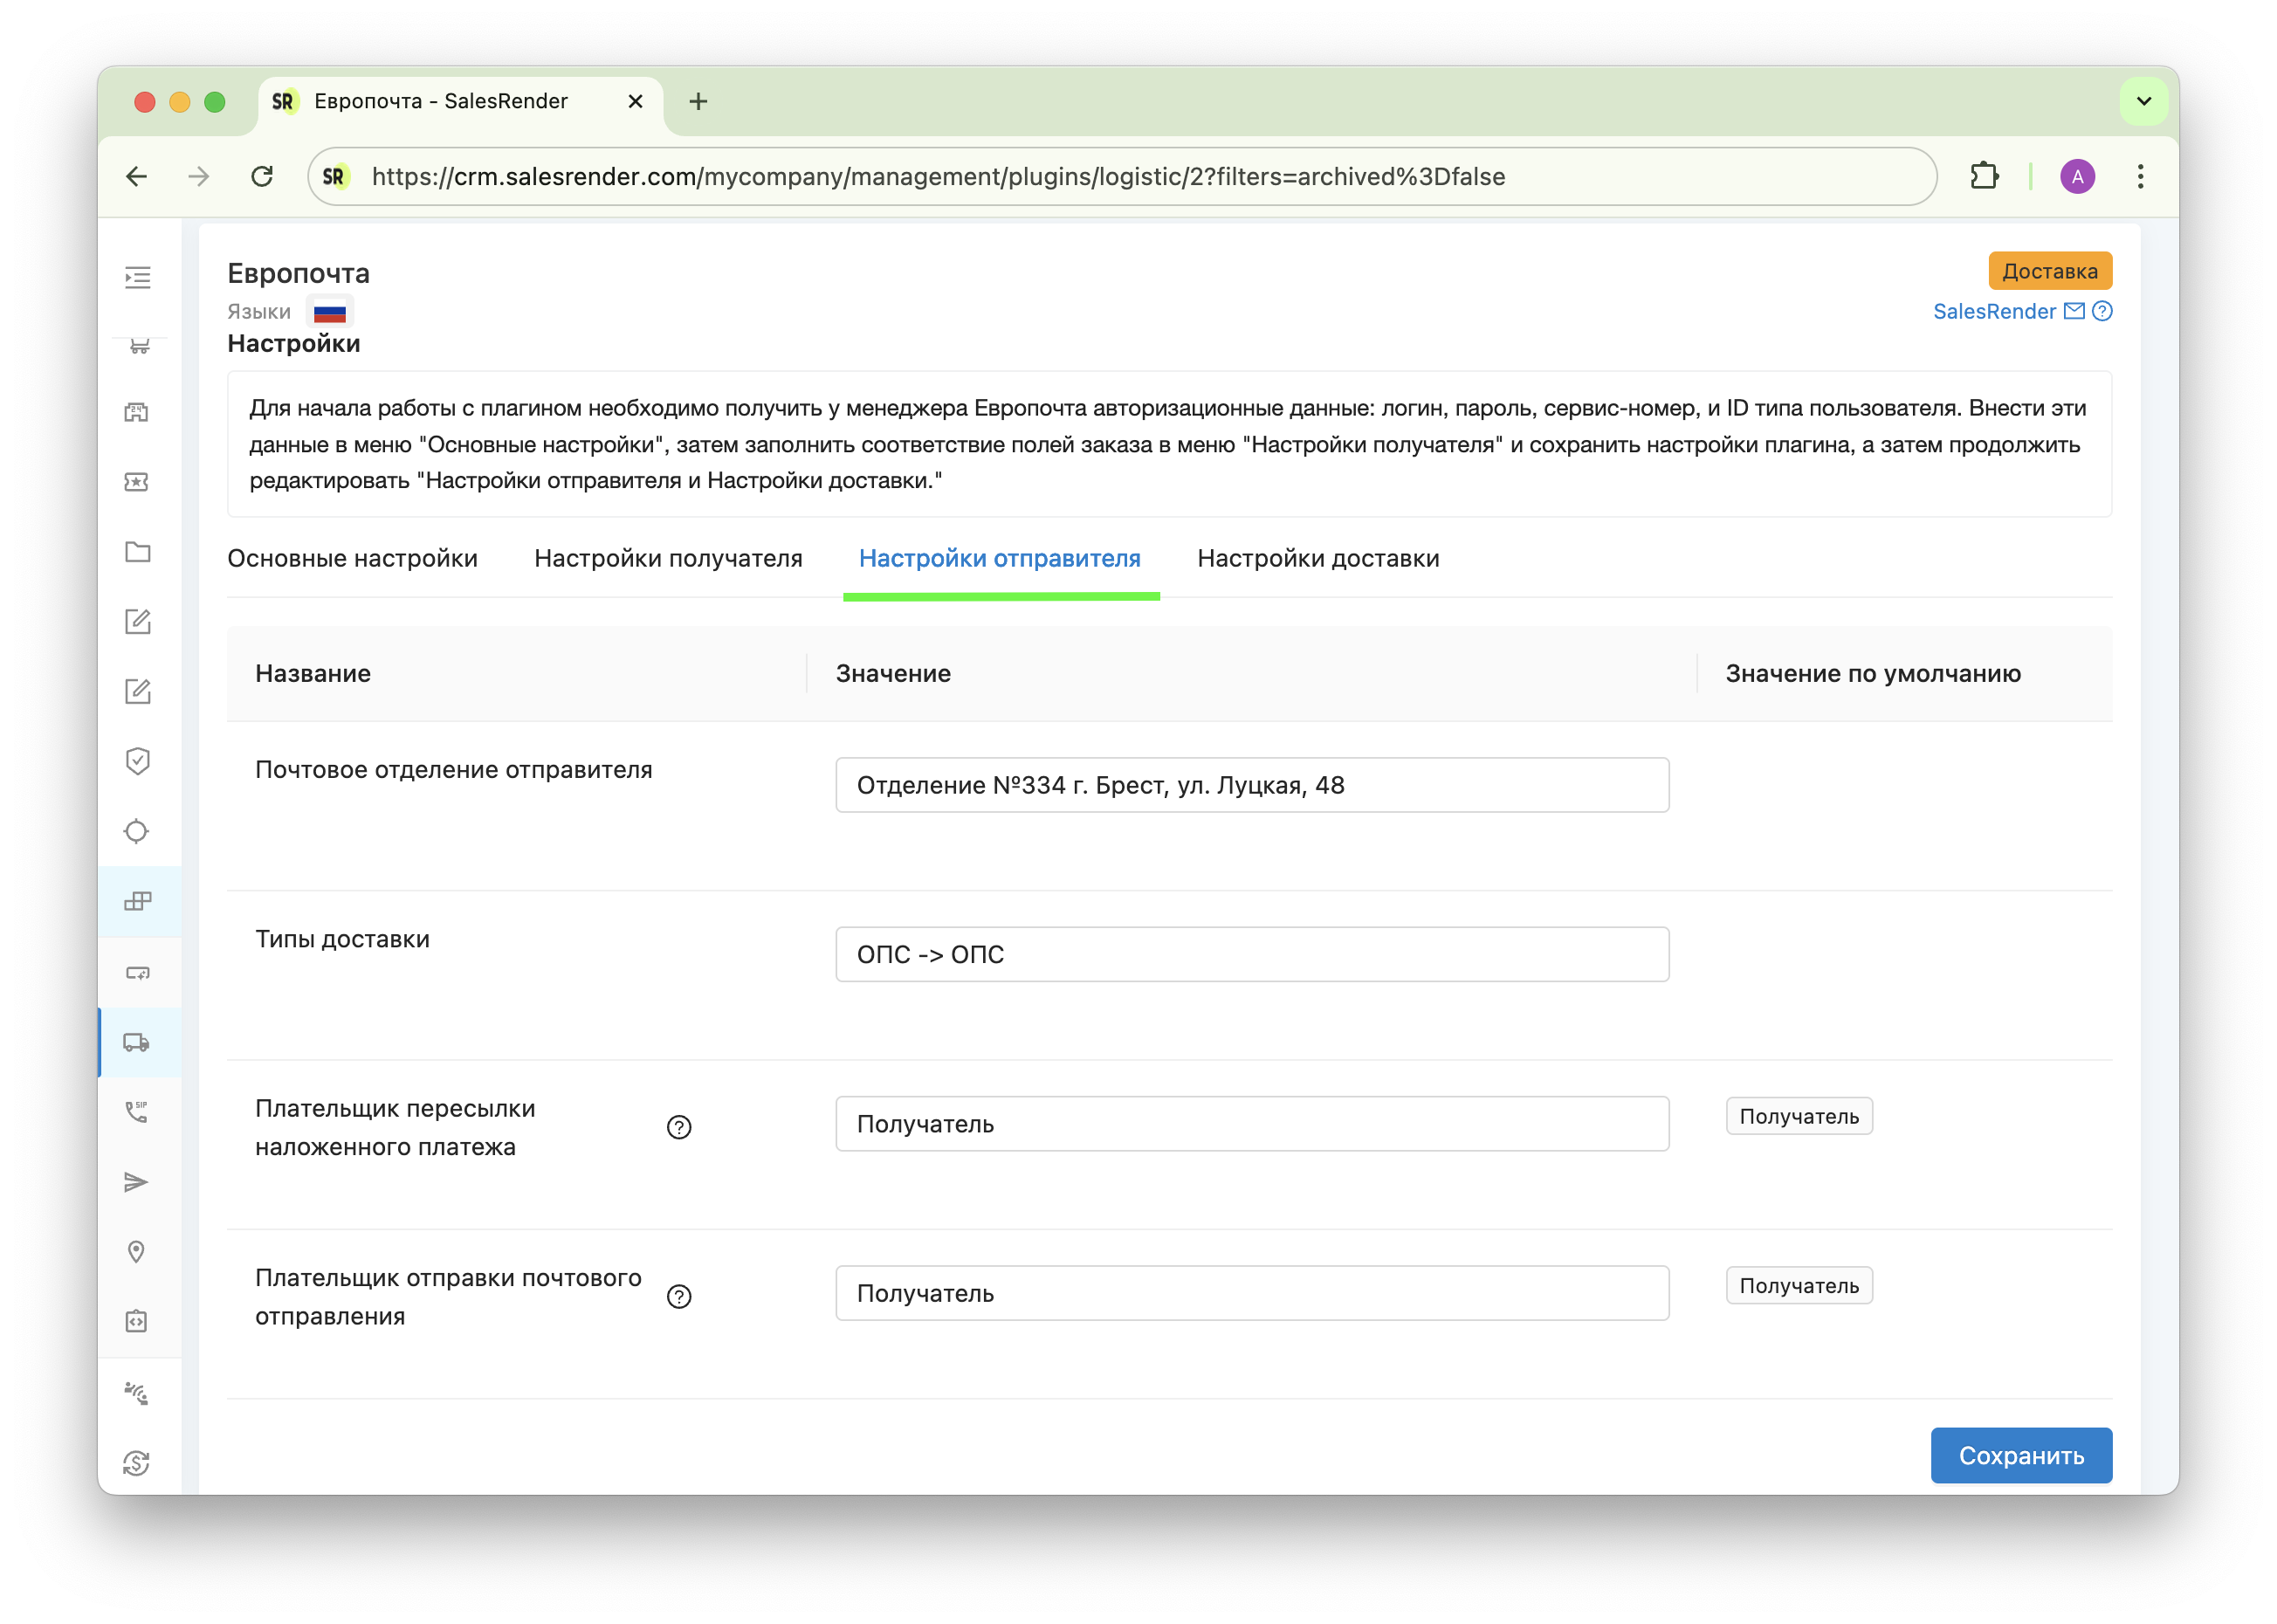This screenshot has width=2277, height=1624.
Task: Open the delivery truck sidebar section
Action: pyautogui.click(x=137, y=1043)
